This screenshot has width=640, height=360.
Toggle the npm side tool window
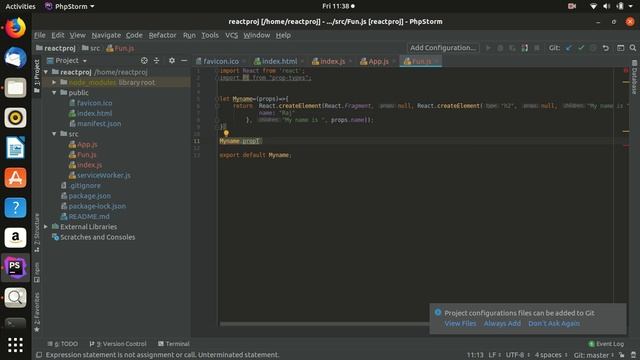click(x=37, y=272)
